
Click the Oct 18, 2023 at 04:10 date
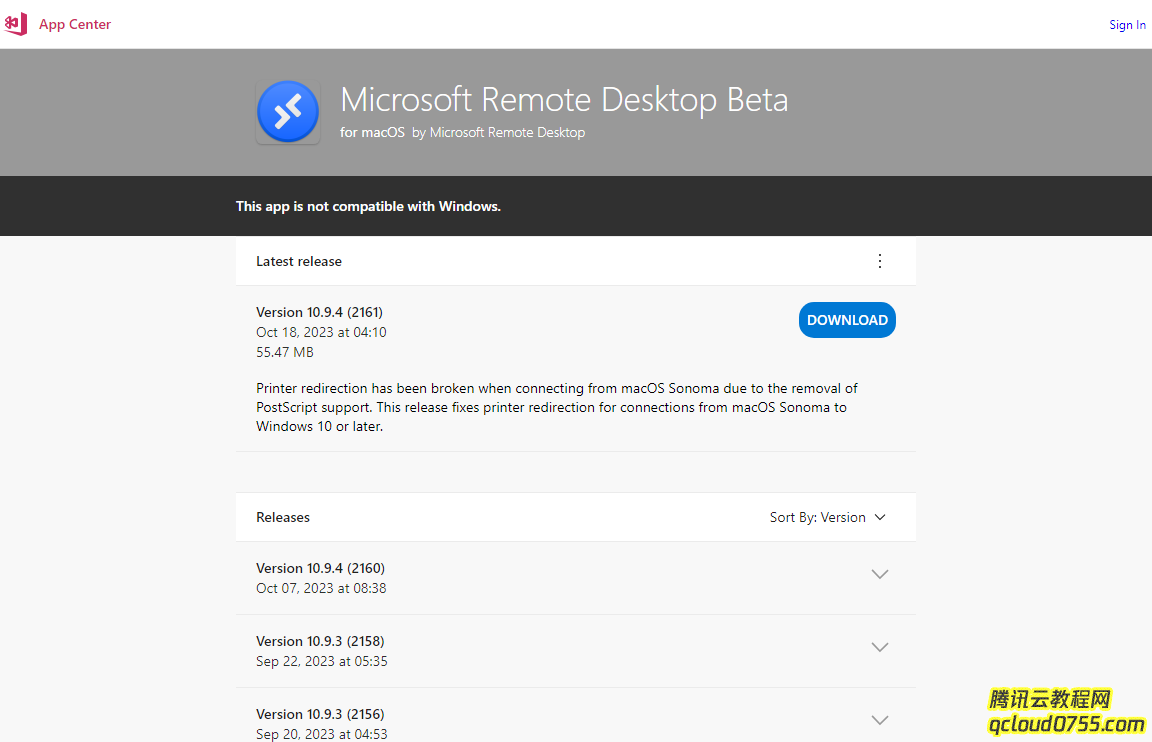pos(321,332)
